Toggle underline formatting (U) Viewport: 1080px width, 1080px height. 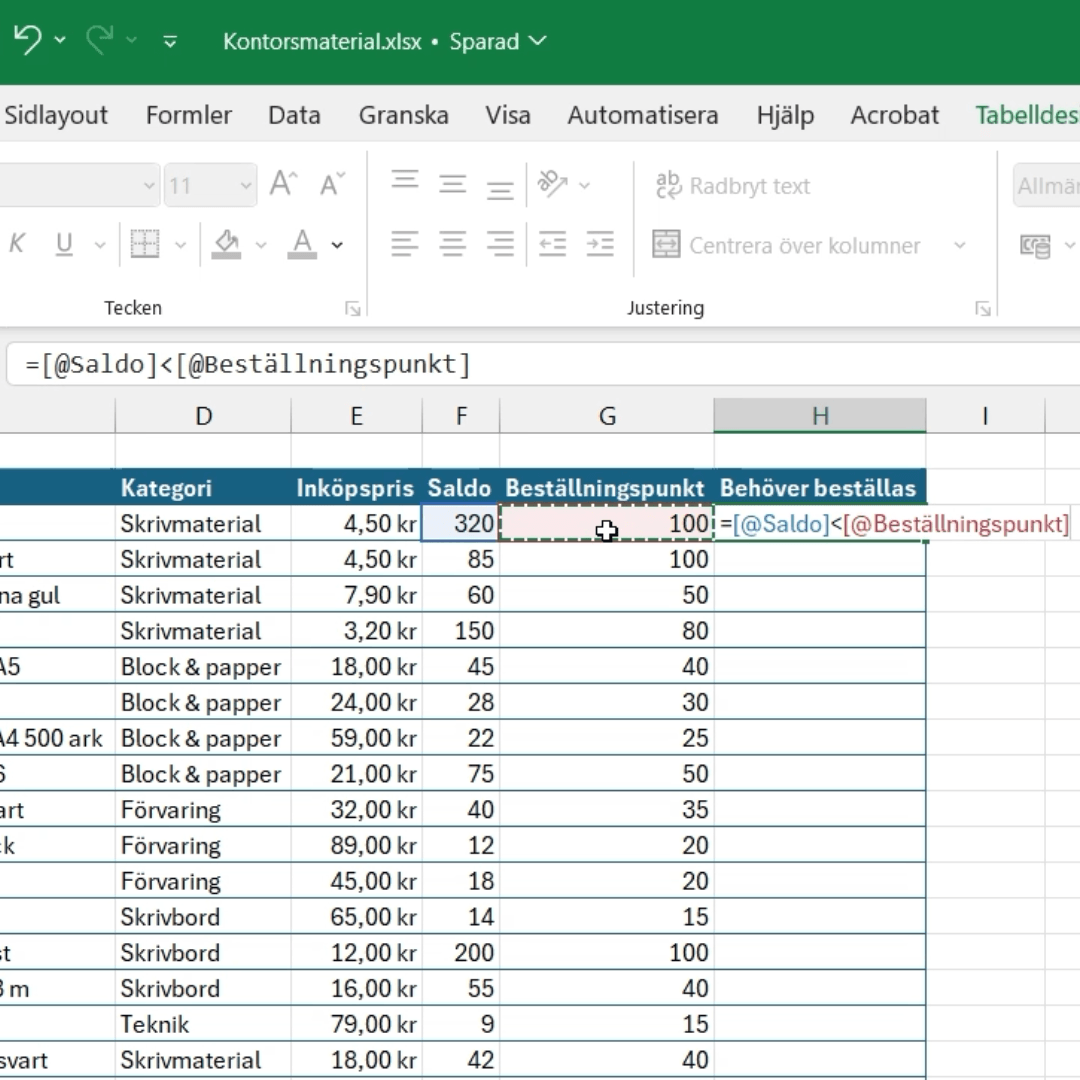[x=65, y=245]
